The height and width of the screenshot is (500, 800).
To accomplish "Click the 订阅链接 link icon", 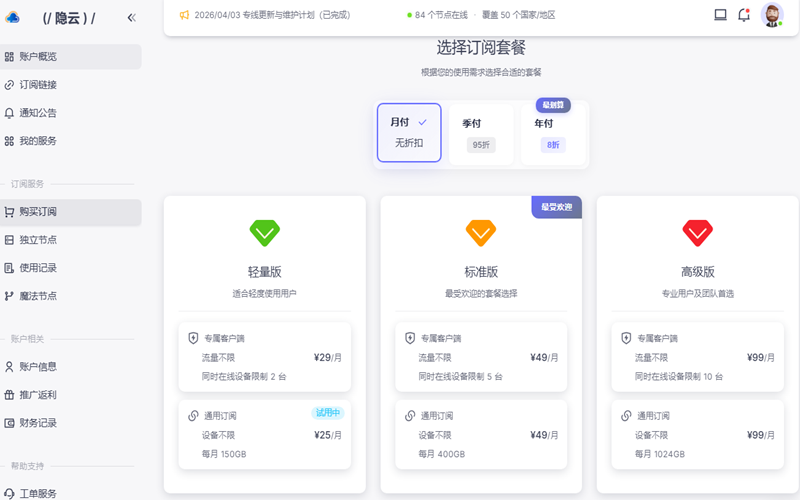I will (x=9, y=85).
